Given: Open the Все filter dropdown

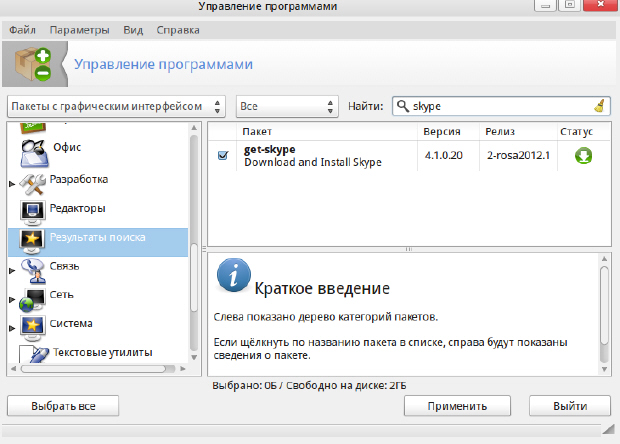Looking at the screenshot, I should click(287, 106).
